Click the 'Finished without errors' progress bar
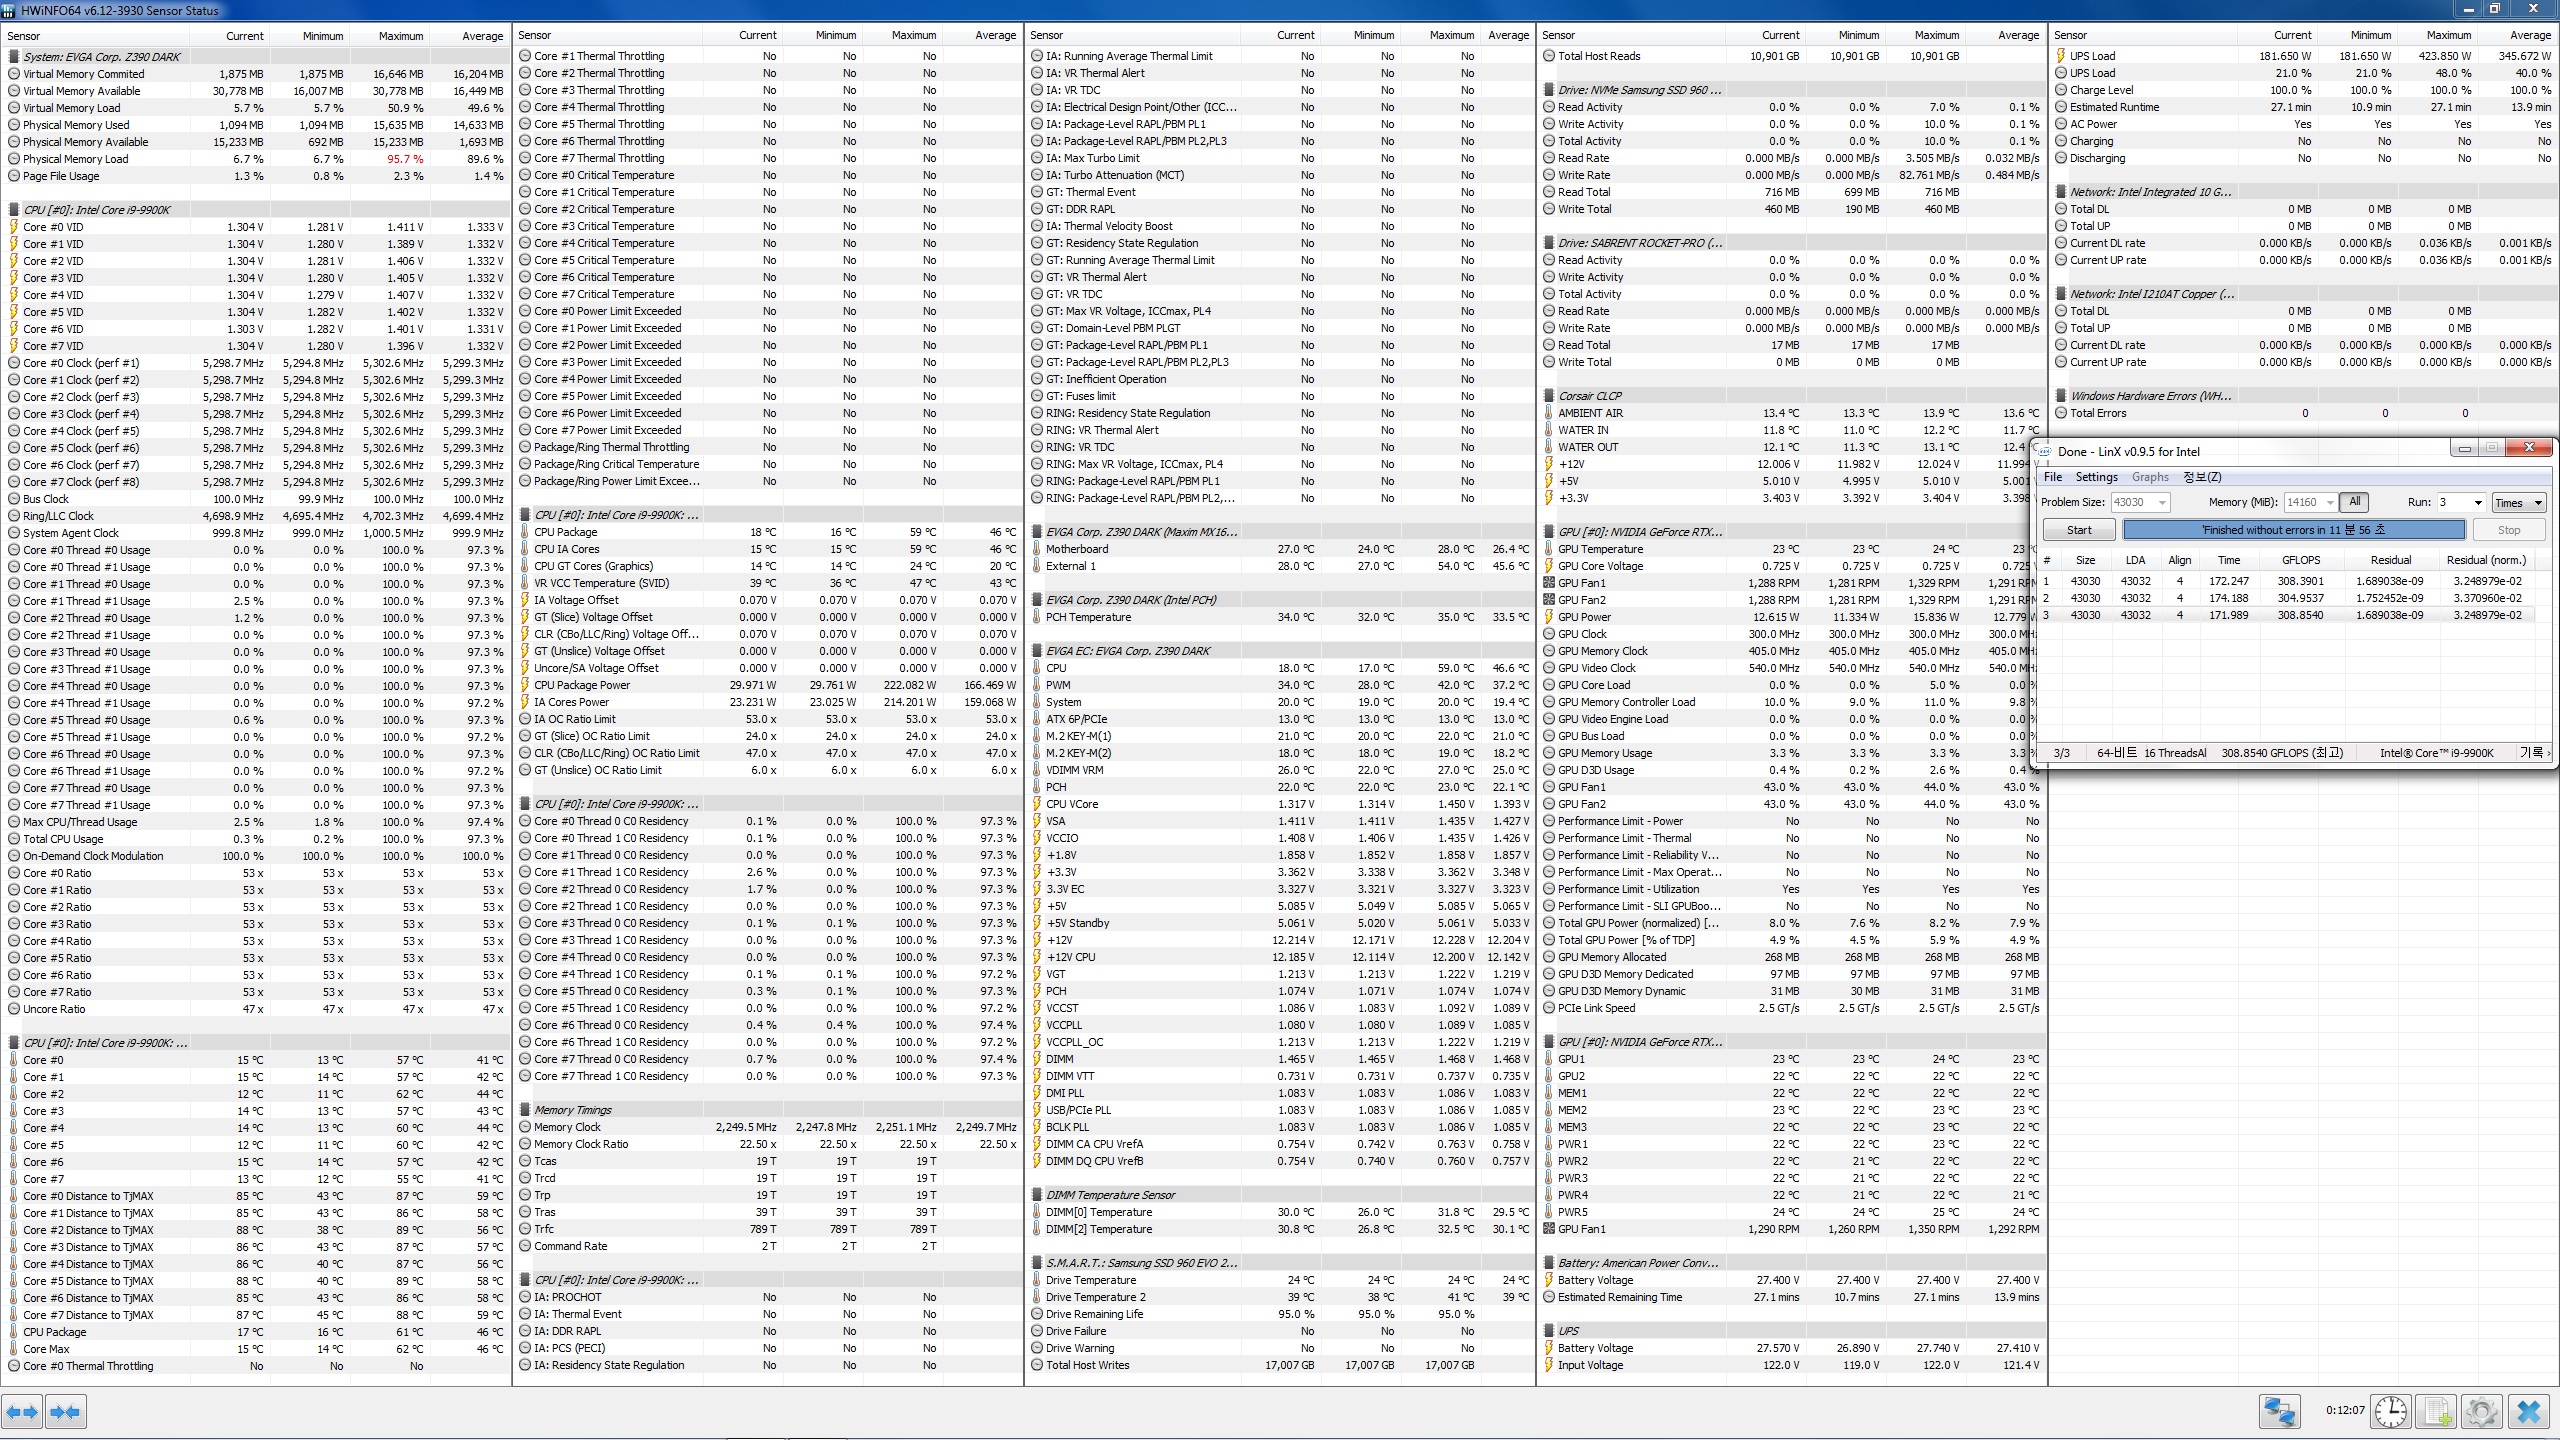 pos(2294,530)
